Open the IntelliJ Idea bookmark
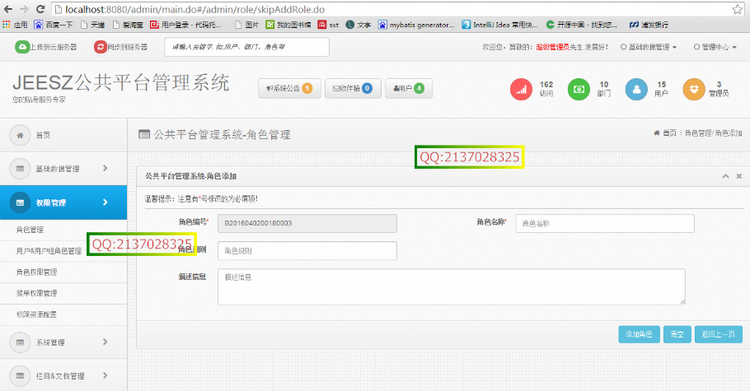This screenshot has width=750, height=391. pos(499,24)
